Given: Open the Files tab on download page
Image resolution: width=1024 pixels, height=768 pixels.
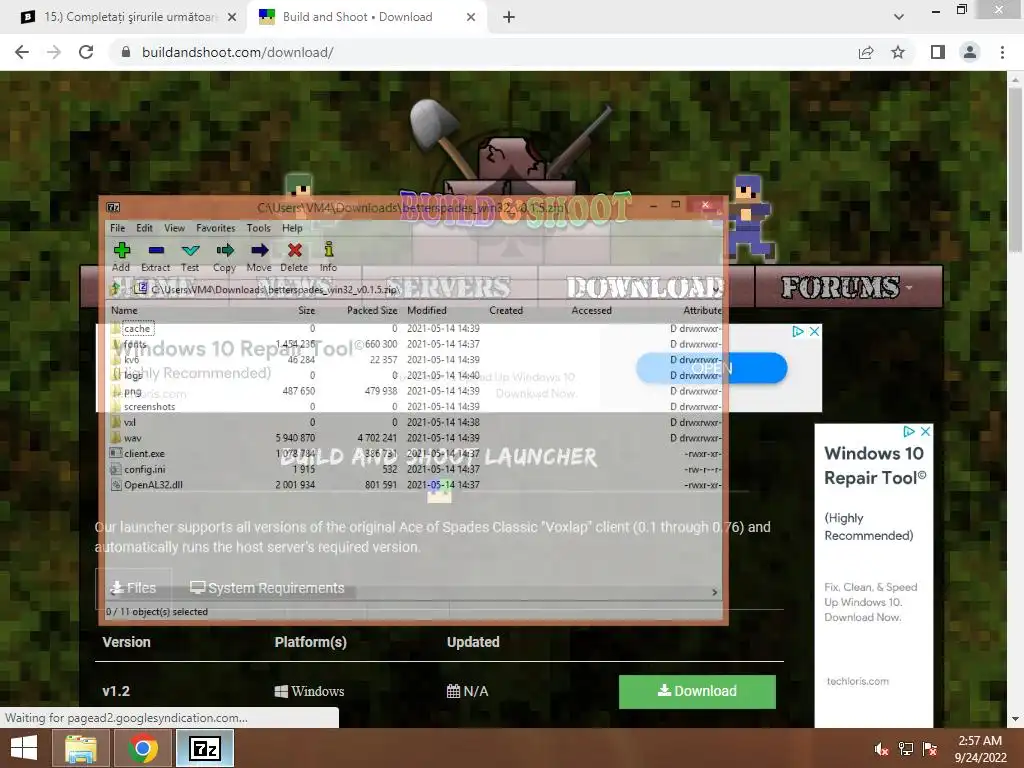Looking at the screenshot, I should [133, 588].
